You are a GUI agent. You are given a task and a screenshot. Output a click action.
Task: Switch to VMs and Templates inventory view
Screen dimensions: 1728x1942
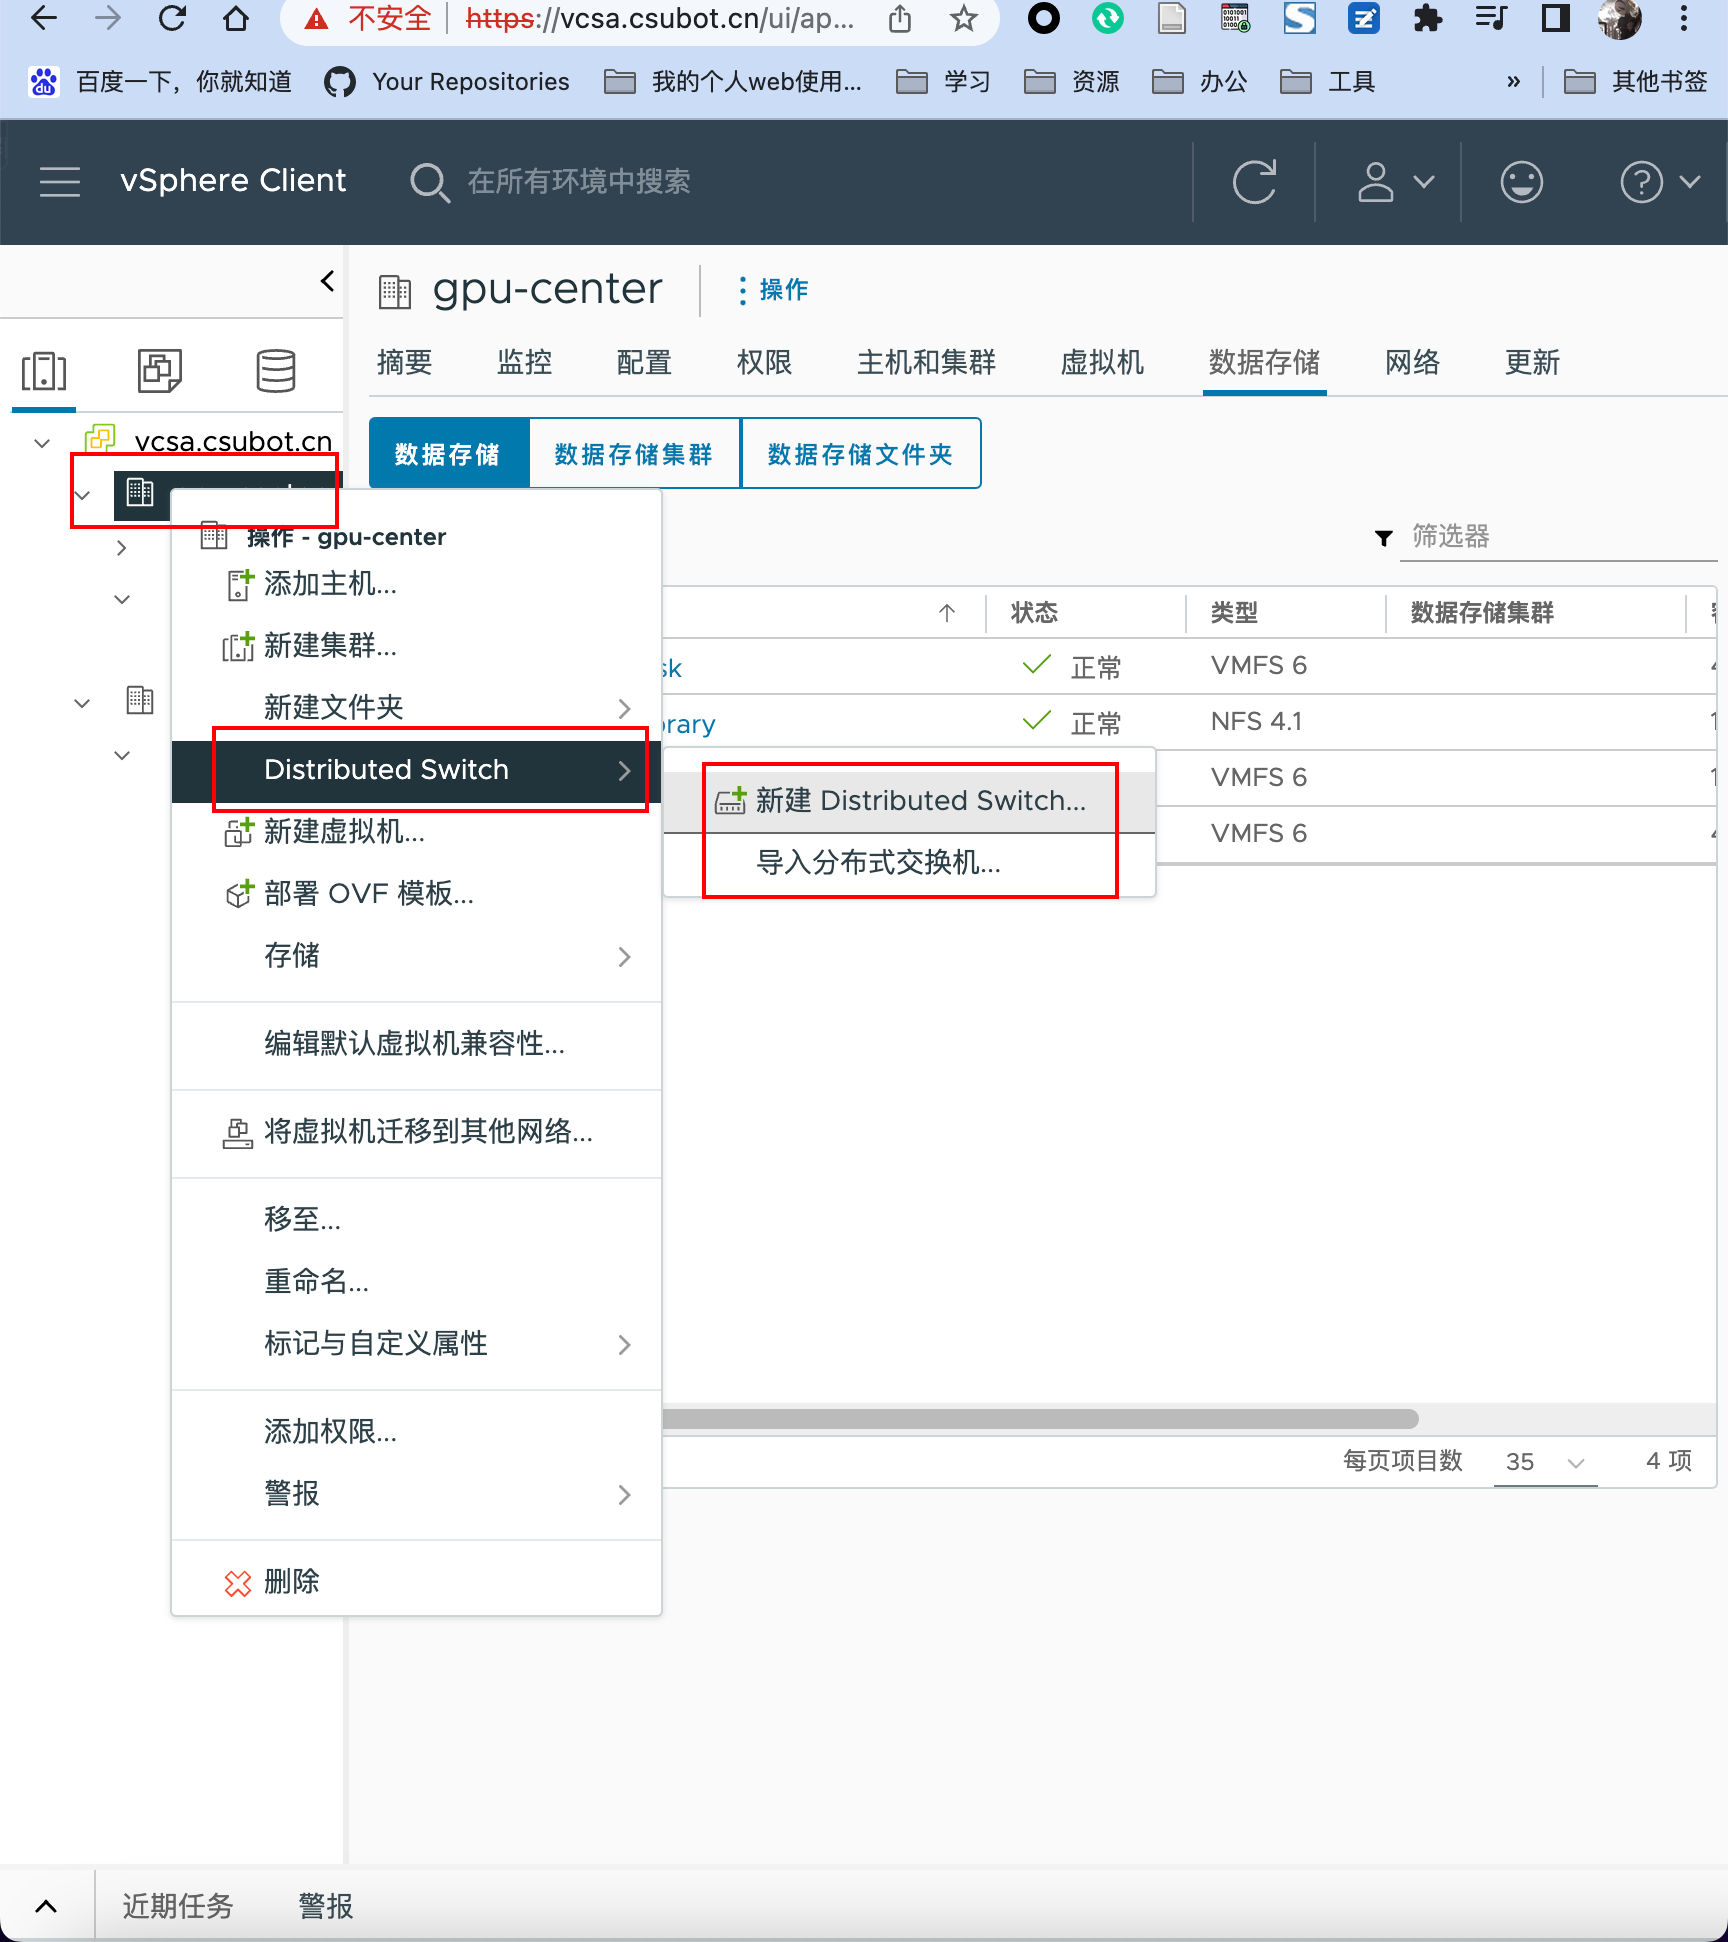pyautogui.click(x=160, y=371)
